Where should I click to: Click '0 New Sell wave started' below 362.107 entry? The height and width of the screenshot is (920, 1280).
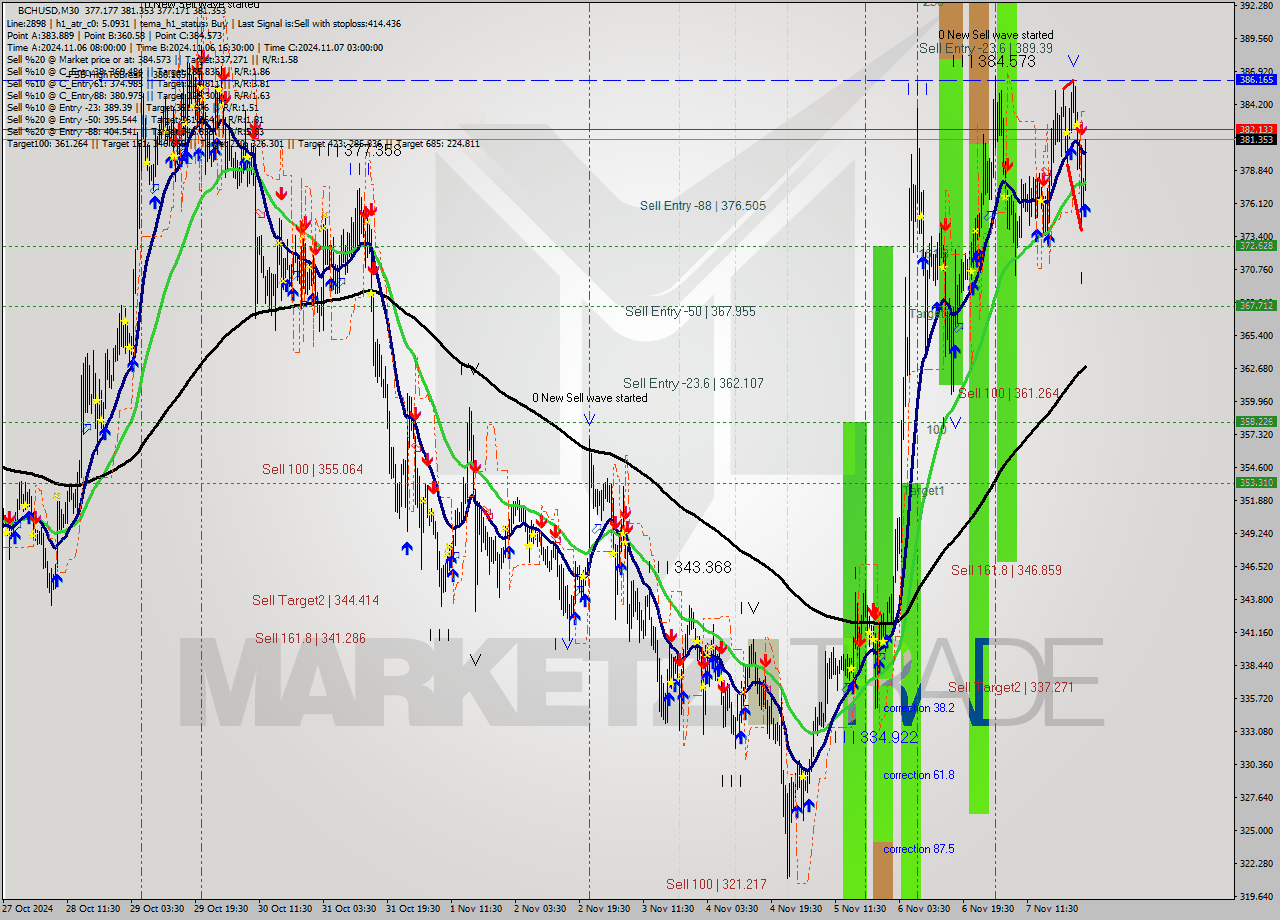pos(589,398)
